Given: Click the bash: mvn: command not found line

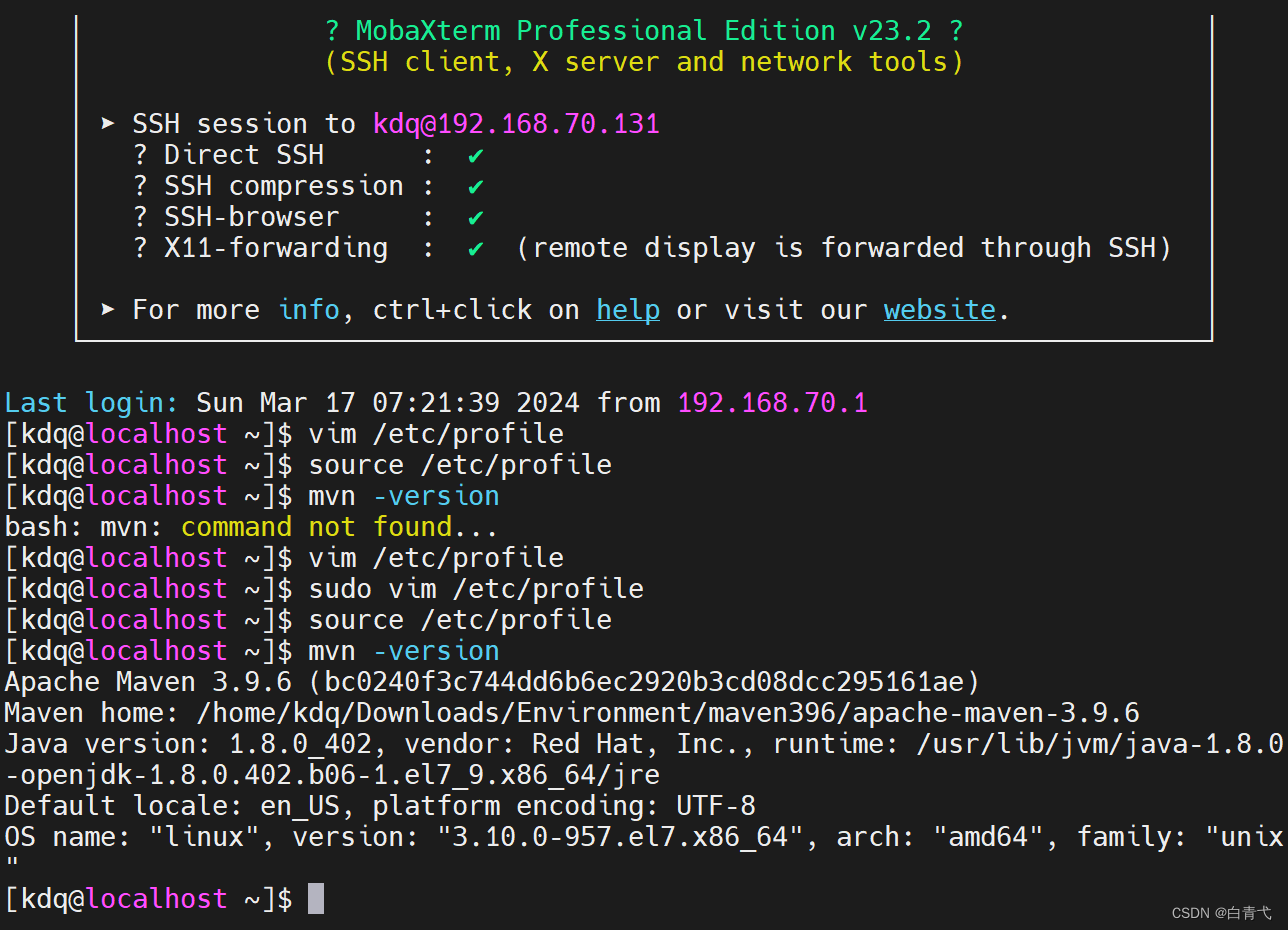Looking at the screenshot, I should (x=251, y=527).
